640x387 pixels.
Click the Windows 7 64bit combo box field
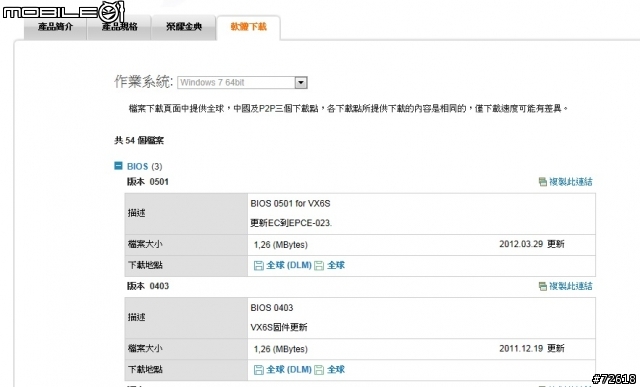[x=242, y=82]
